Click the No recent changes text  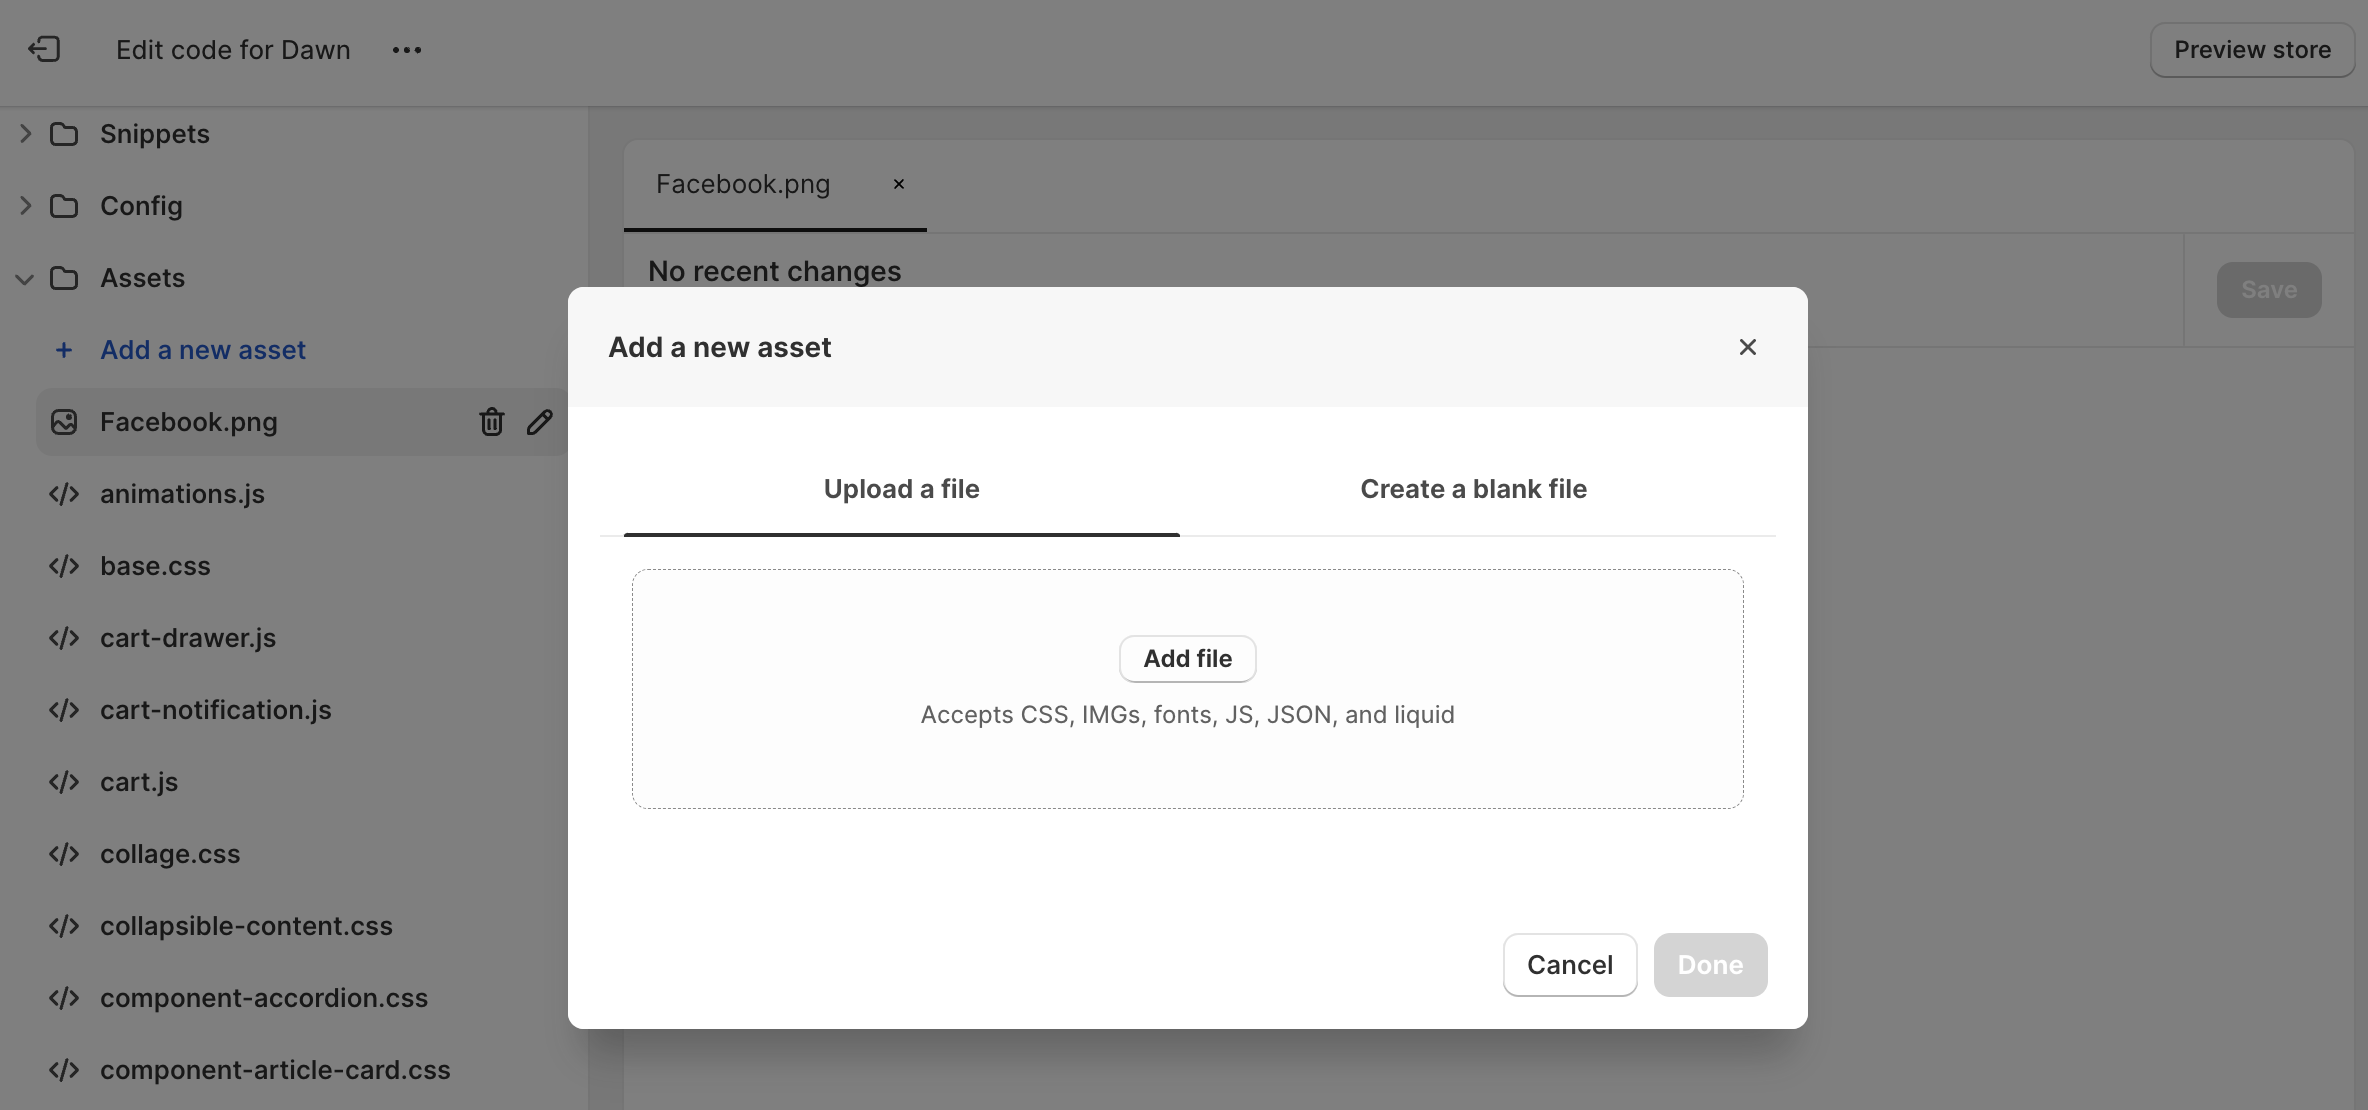[775, 271]
